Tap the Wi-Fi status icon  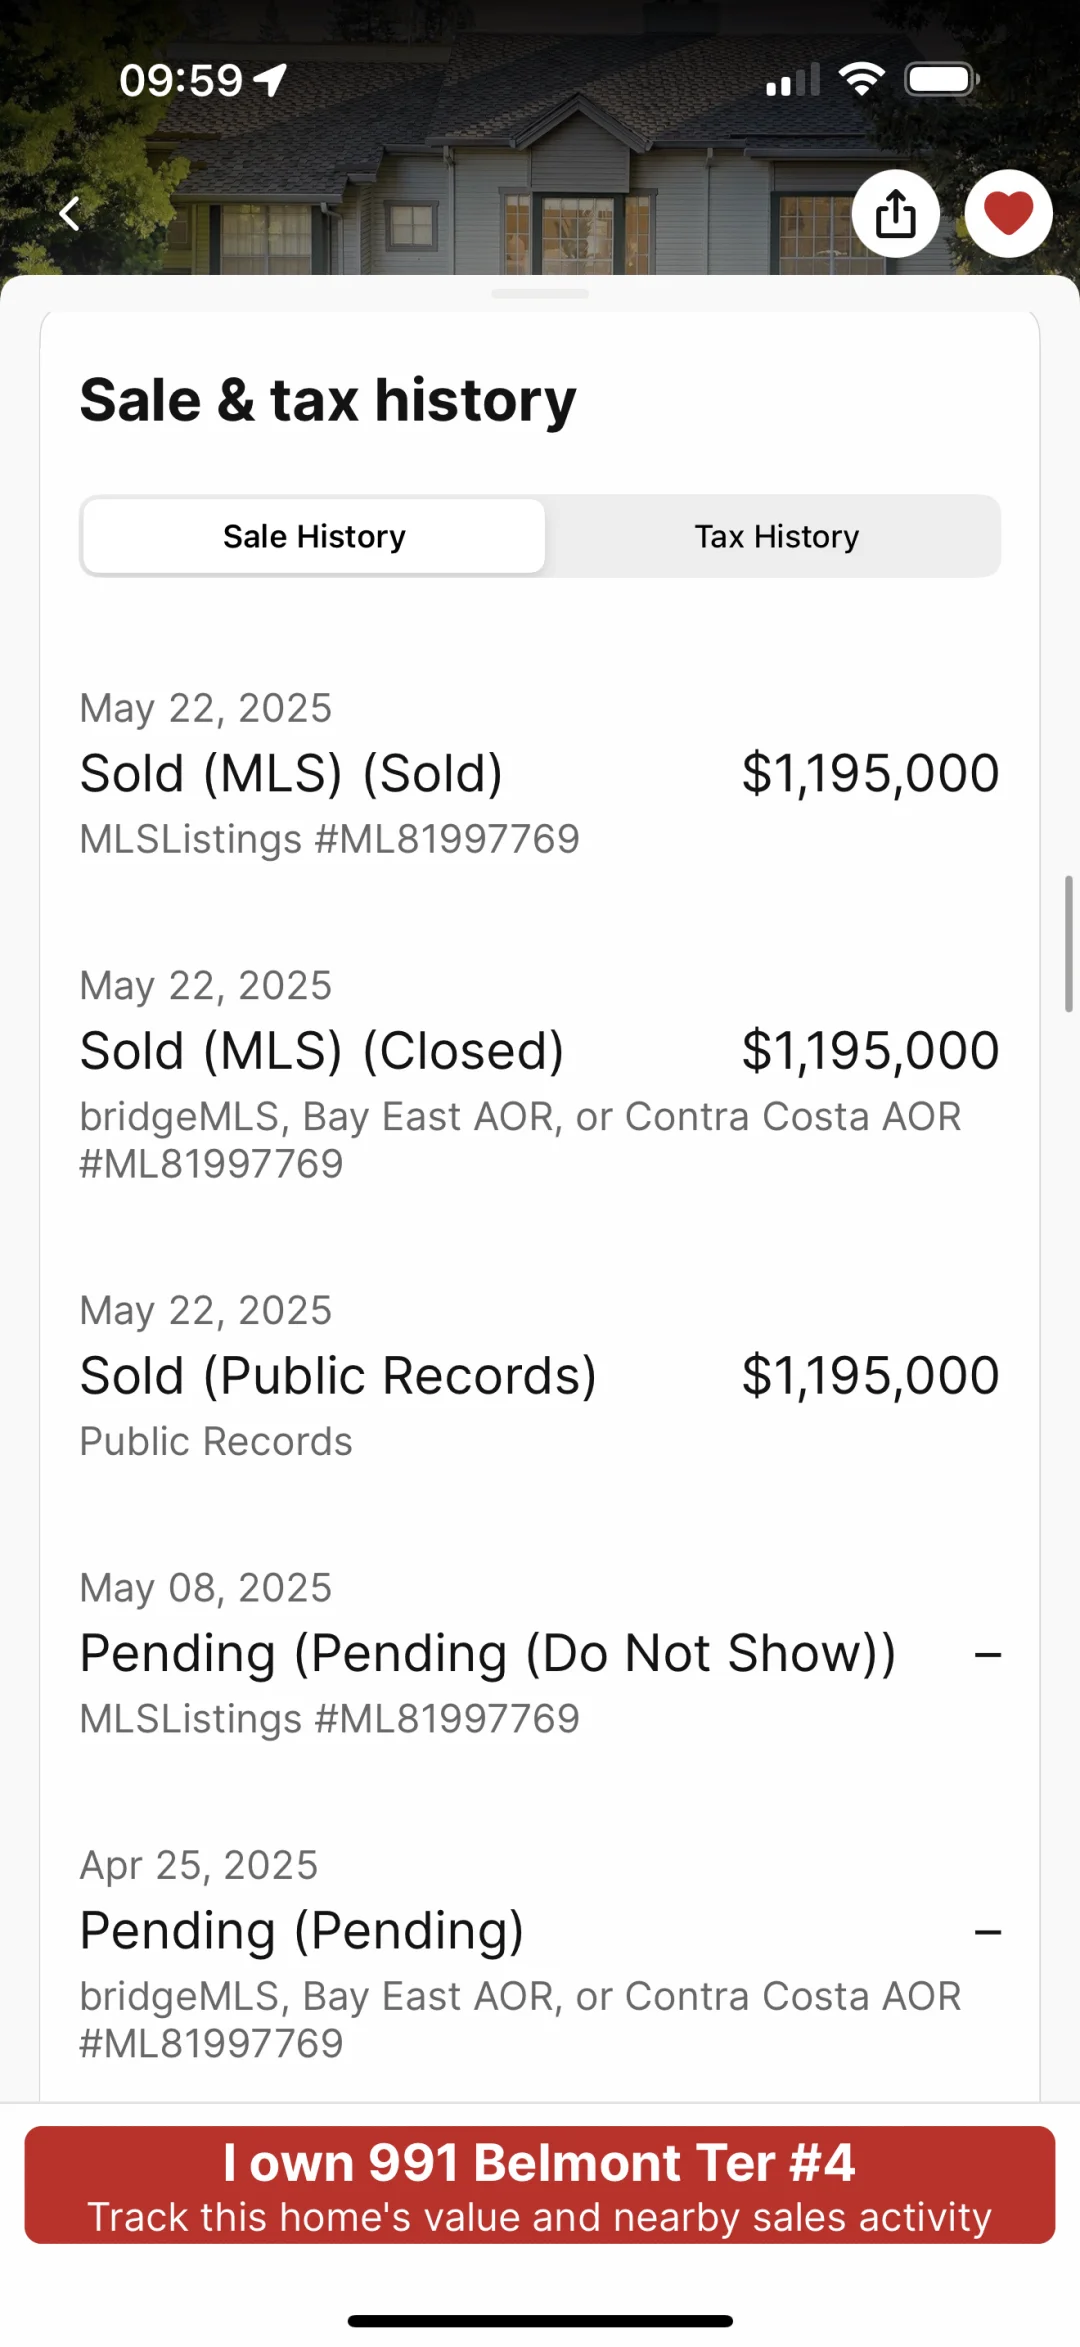pos(862,79)
